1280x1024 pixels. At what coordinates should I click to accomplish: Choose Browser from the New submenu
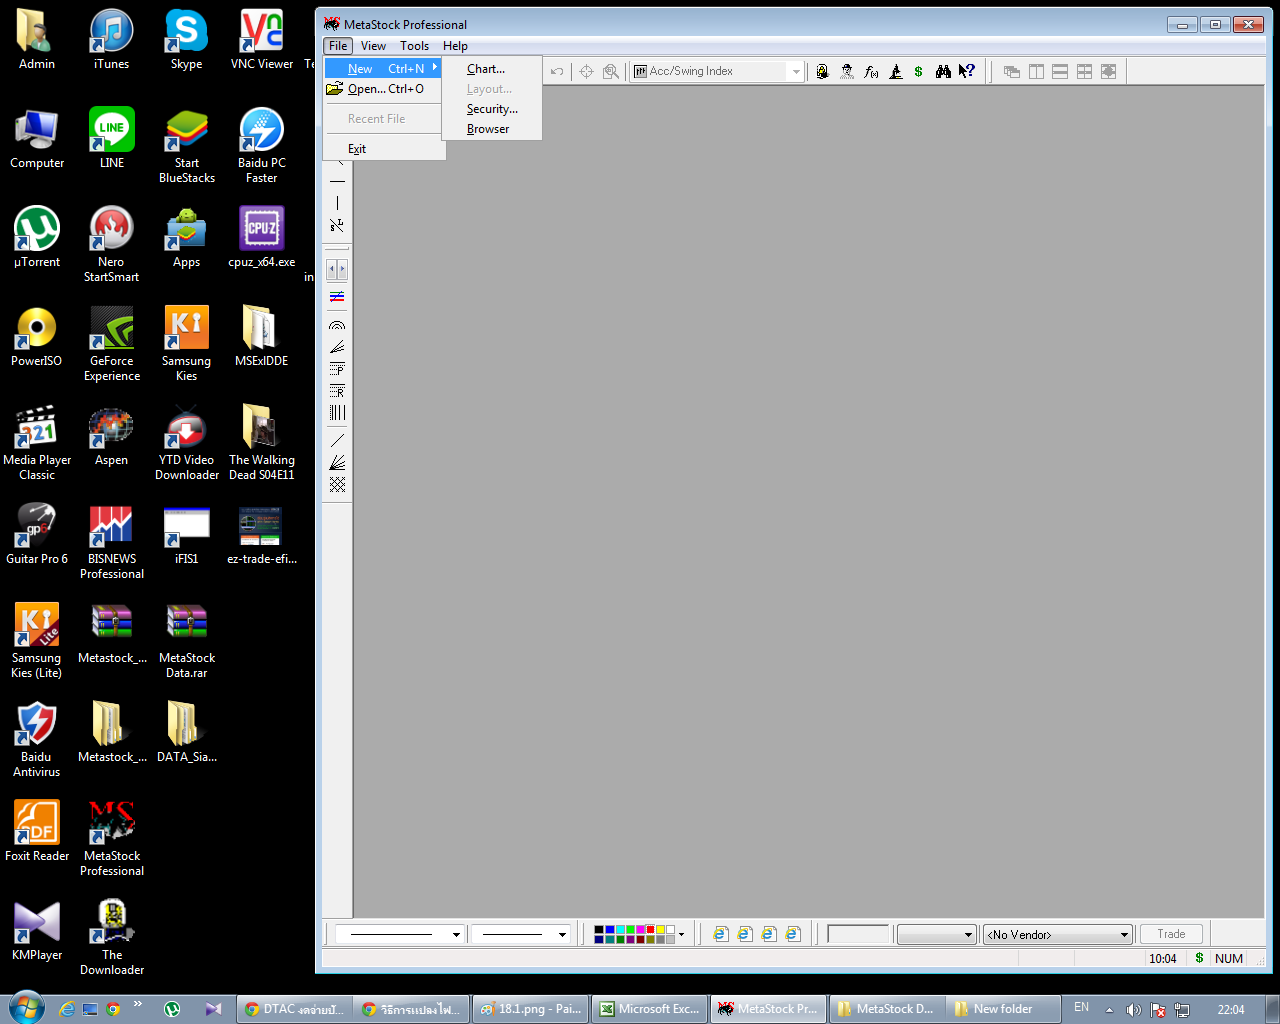tap(492, 129)
